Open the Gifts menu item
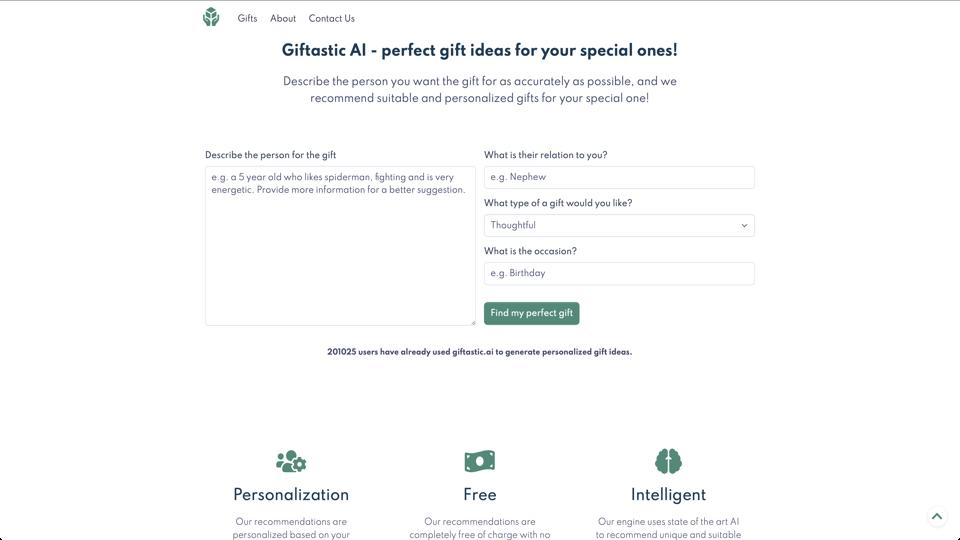The height and width of the screenshot is (540, 960). [x=247, y=18]
